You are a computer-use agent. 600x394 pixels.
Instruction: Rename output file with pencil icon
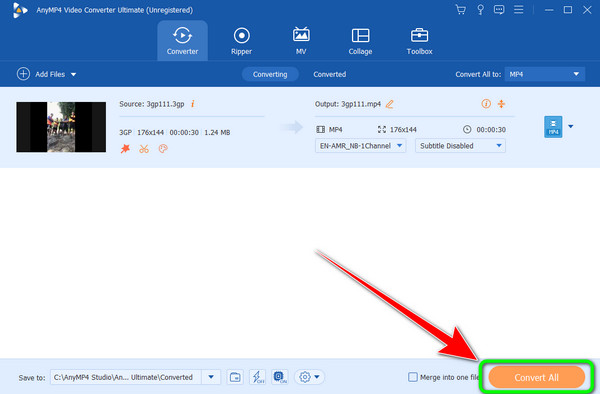click(389, 104)
